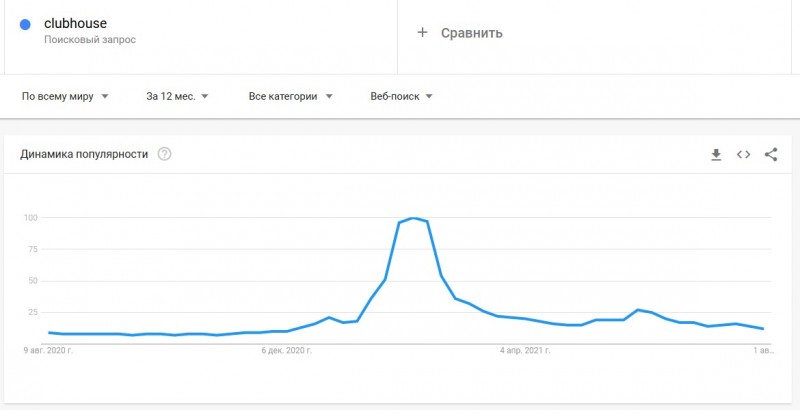Click the blue clubhouse color dot
Image resolution: width=800 pixels, height=410 pixels.
click(25, 24)
